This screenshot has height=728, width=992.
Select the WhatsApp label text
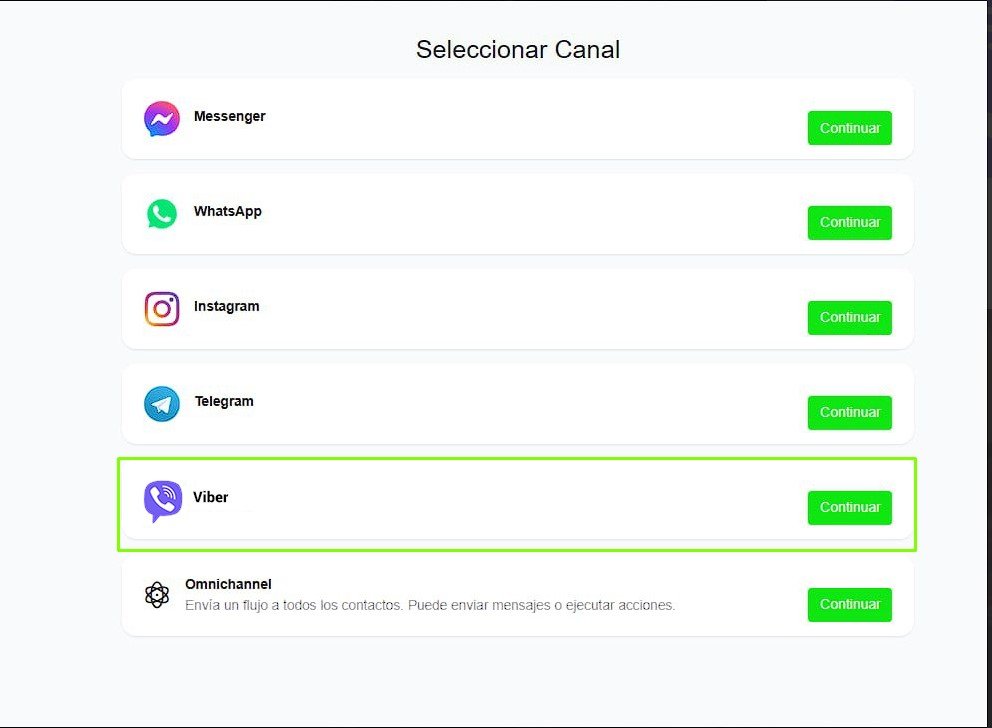tap(228, 211)
